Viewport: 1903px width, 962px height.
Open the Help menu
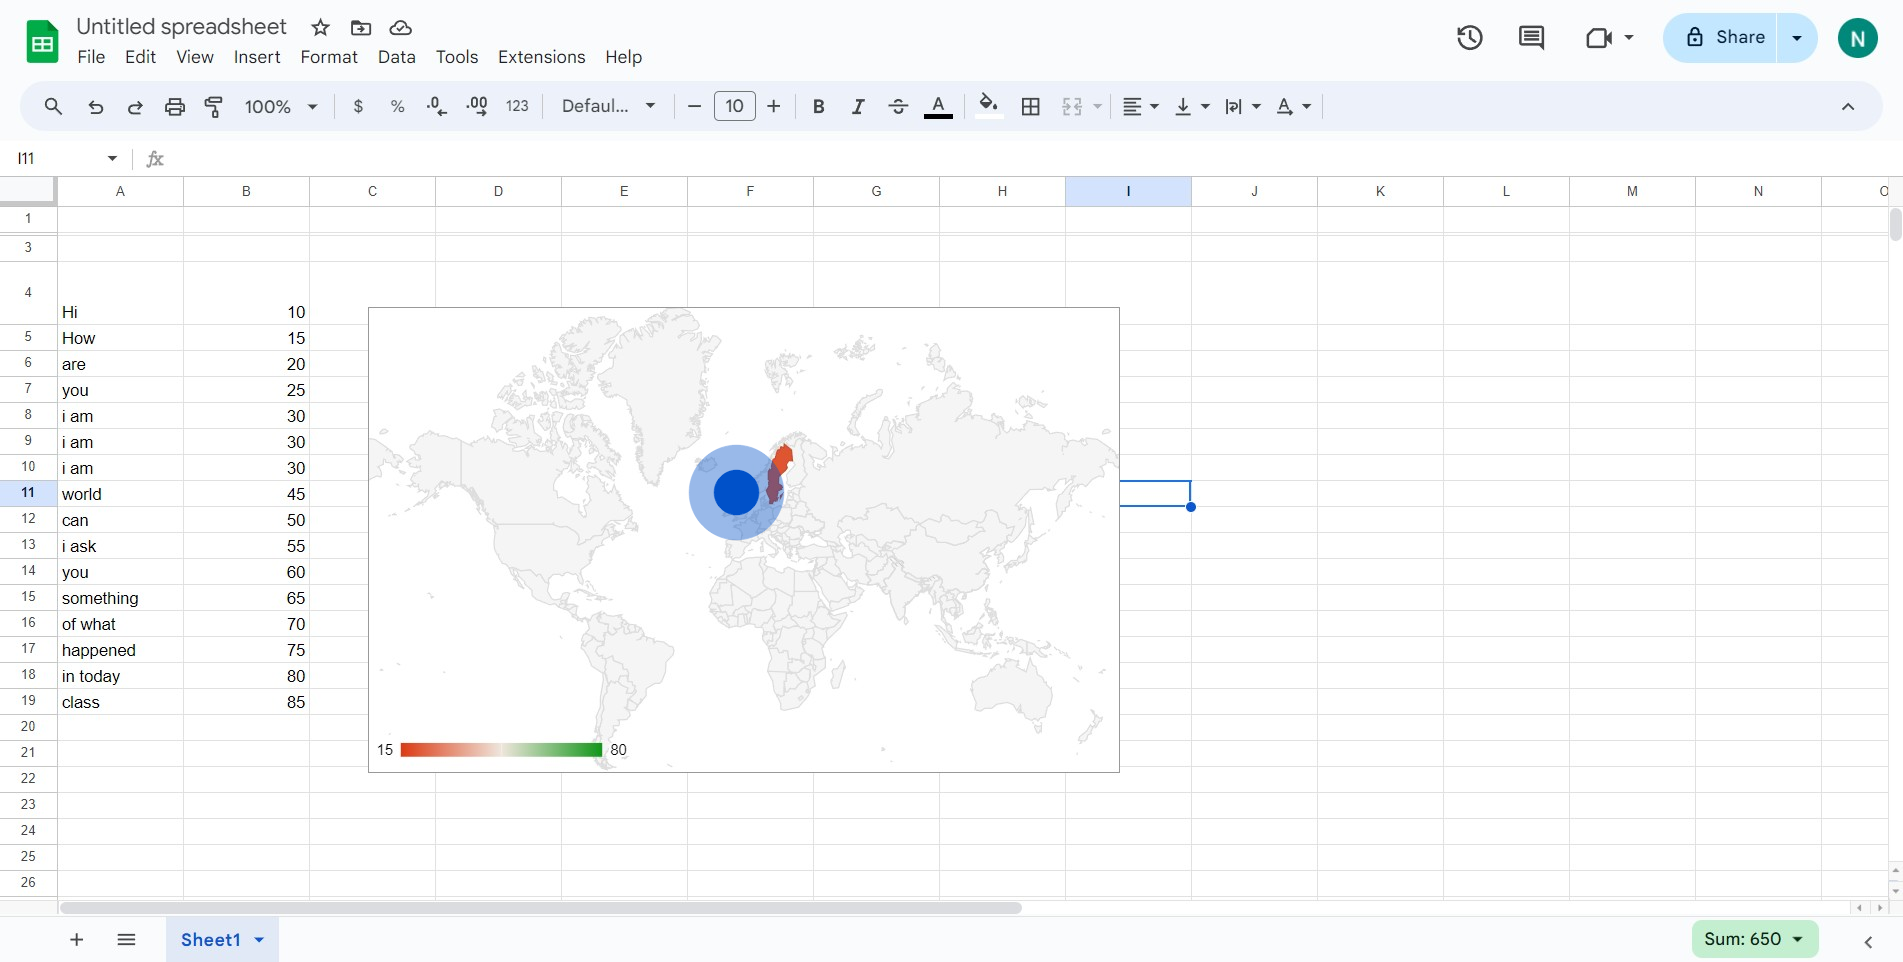point(623,57)
